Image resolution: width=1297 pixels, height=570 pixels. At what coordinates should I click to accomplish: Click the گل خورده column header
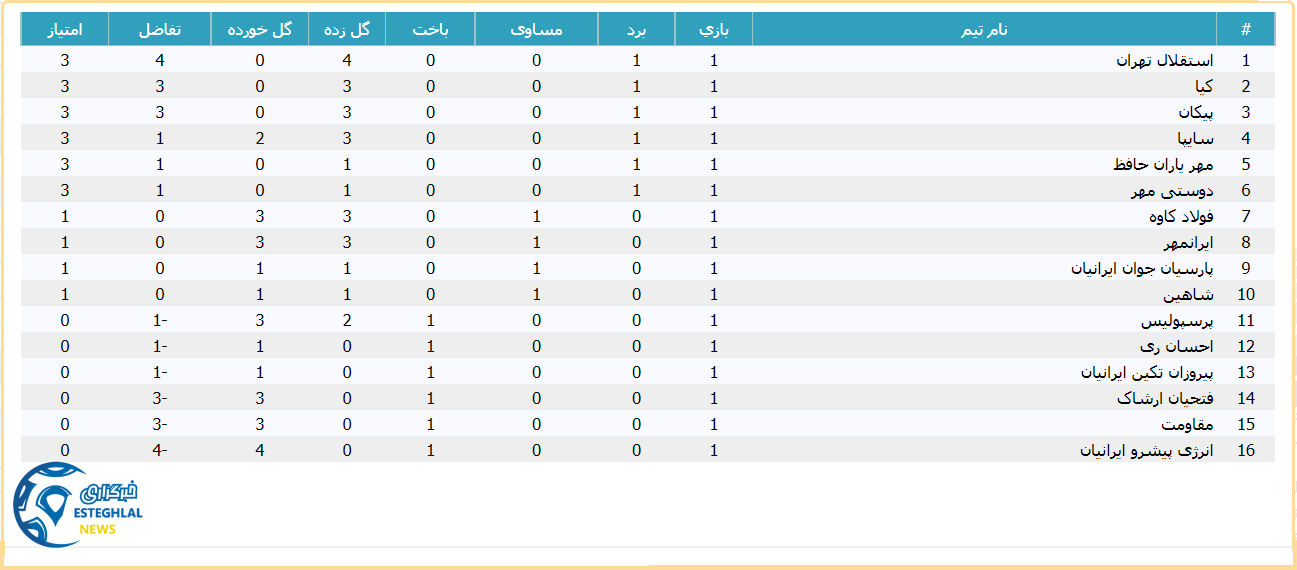(259, 30)
